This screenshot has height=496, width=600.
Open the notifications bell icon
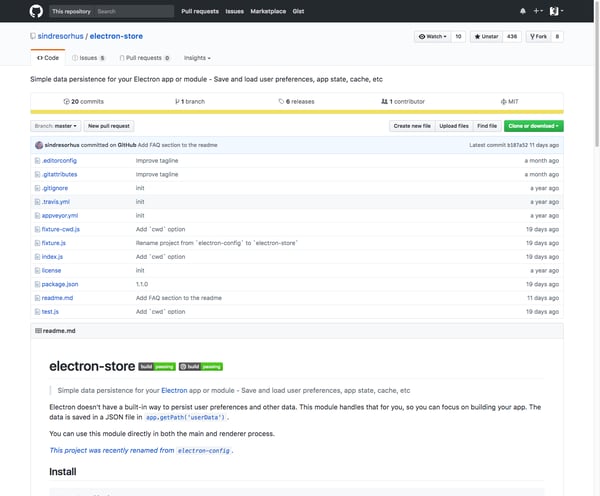pos(523,11)
